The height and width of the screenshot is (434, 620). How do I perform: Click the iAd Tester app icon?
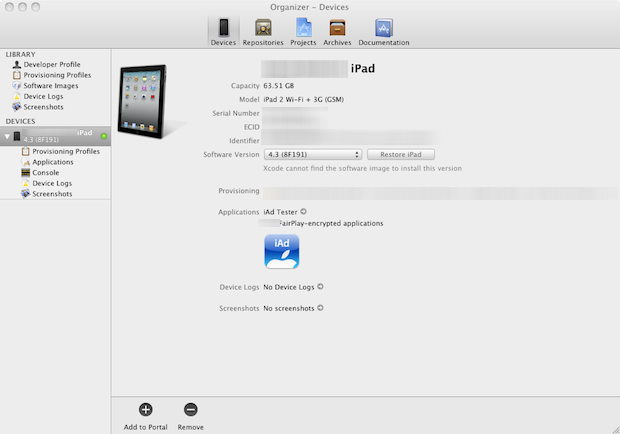[281, 252]
